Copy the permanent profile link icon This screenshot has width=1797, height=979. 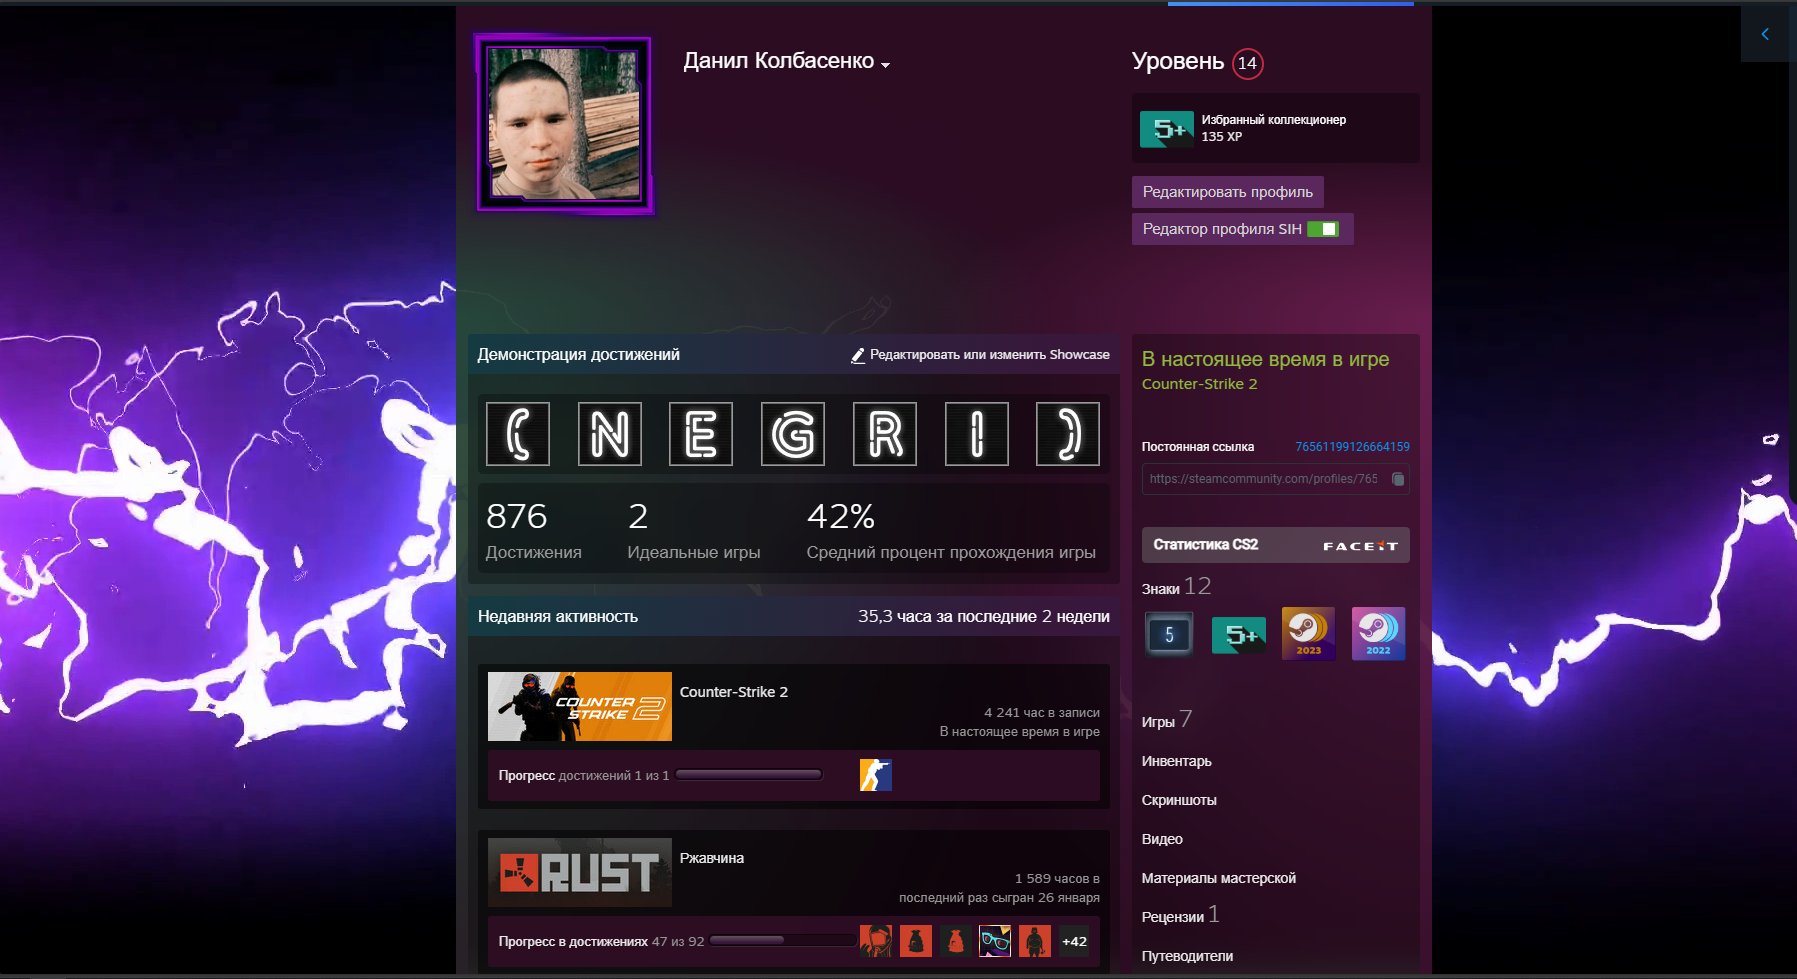[1398, 479]
